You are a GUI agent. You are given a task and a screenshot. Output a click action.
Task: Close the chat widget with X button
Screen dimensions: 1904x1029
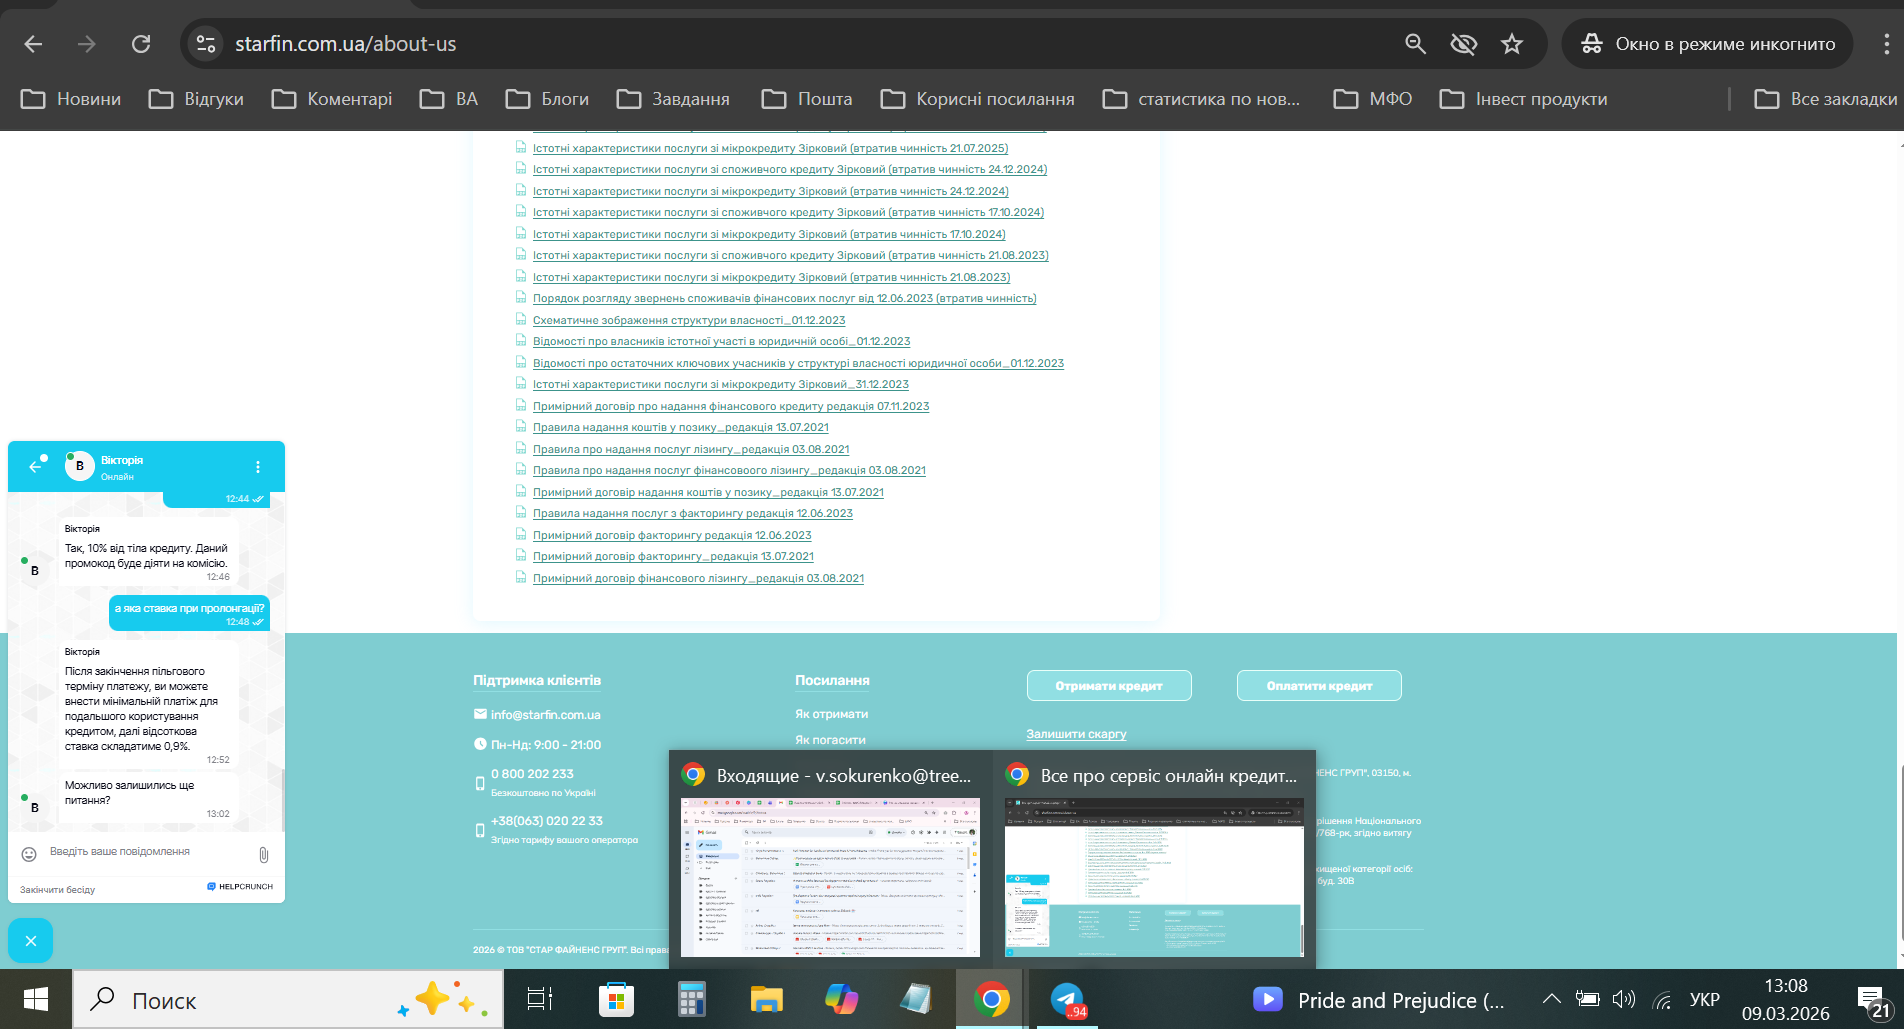click(x=30, y=941)
